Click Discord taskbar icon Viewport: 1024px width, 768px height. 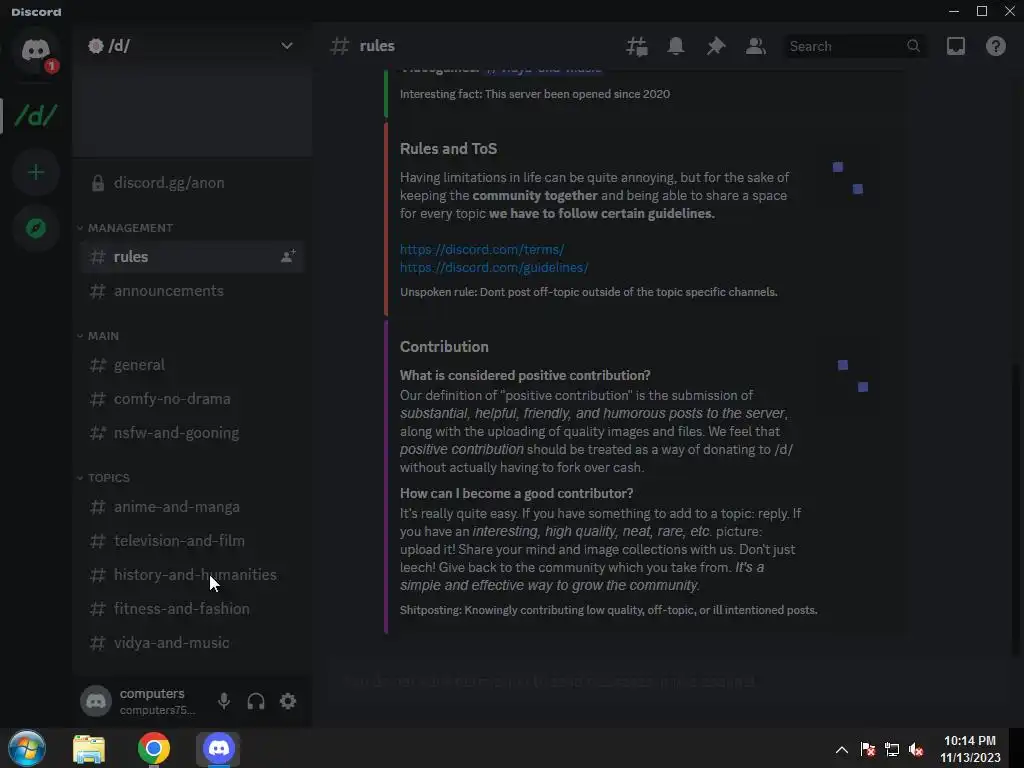click(218, 748)
